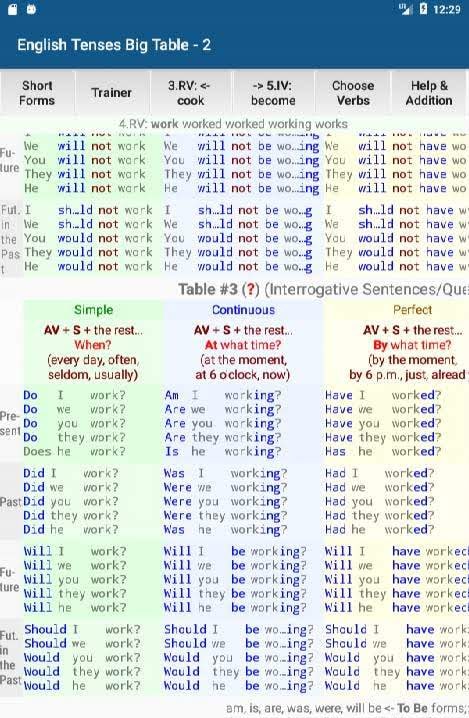The image size is (469, 718).
Task: Tap 'Would he work?' row in Simple column
Action: point(82,686)
